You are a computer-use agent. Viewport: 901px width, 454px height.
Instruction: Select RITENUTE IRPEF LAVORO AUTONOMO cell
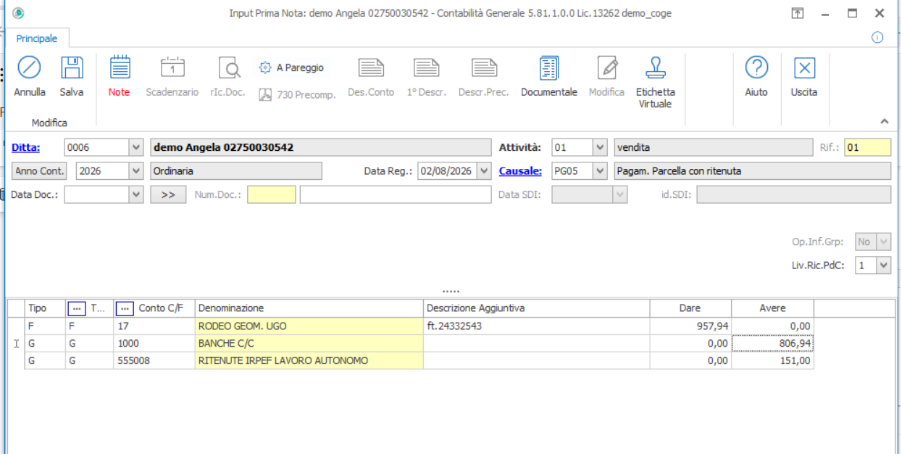click(x=309, y=361)
